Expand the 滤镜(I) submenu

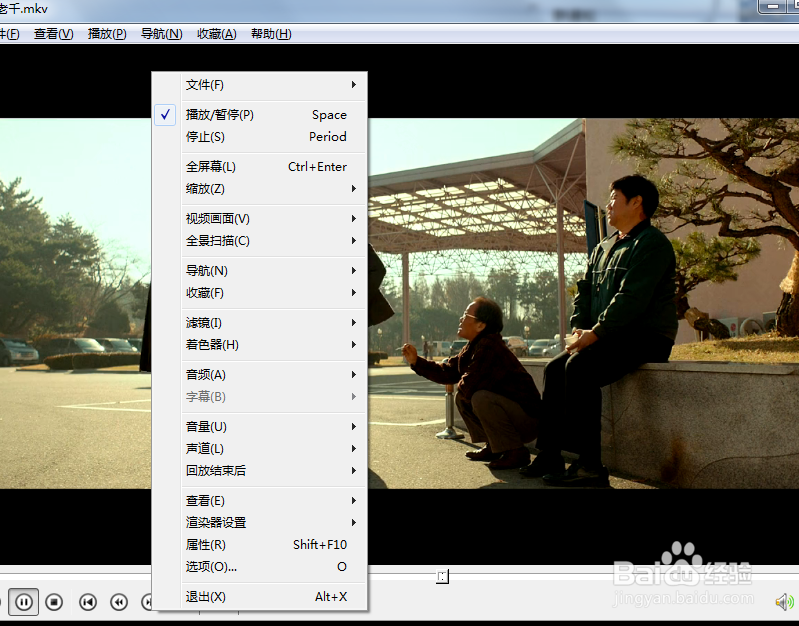pyautogui.click(x=260, y=323)
